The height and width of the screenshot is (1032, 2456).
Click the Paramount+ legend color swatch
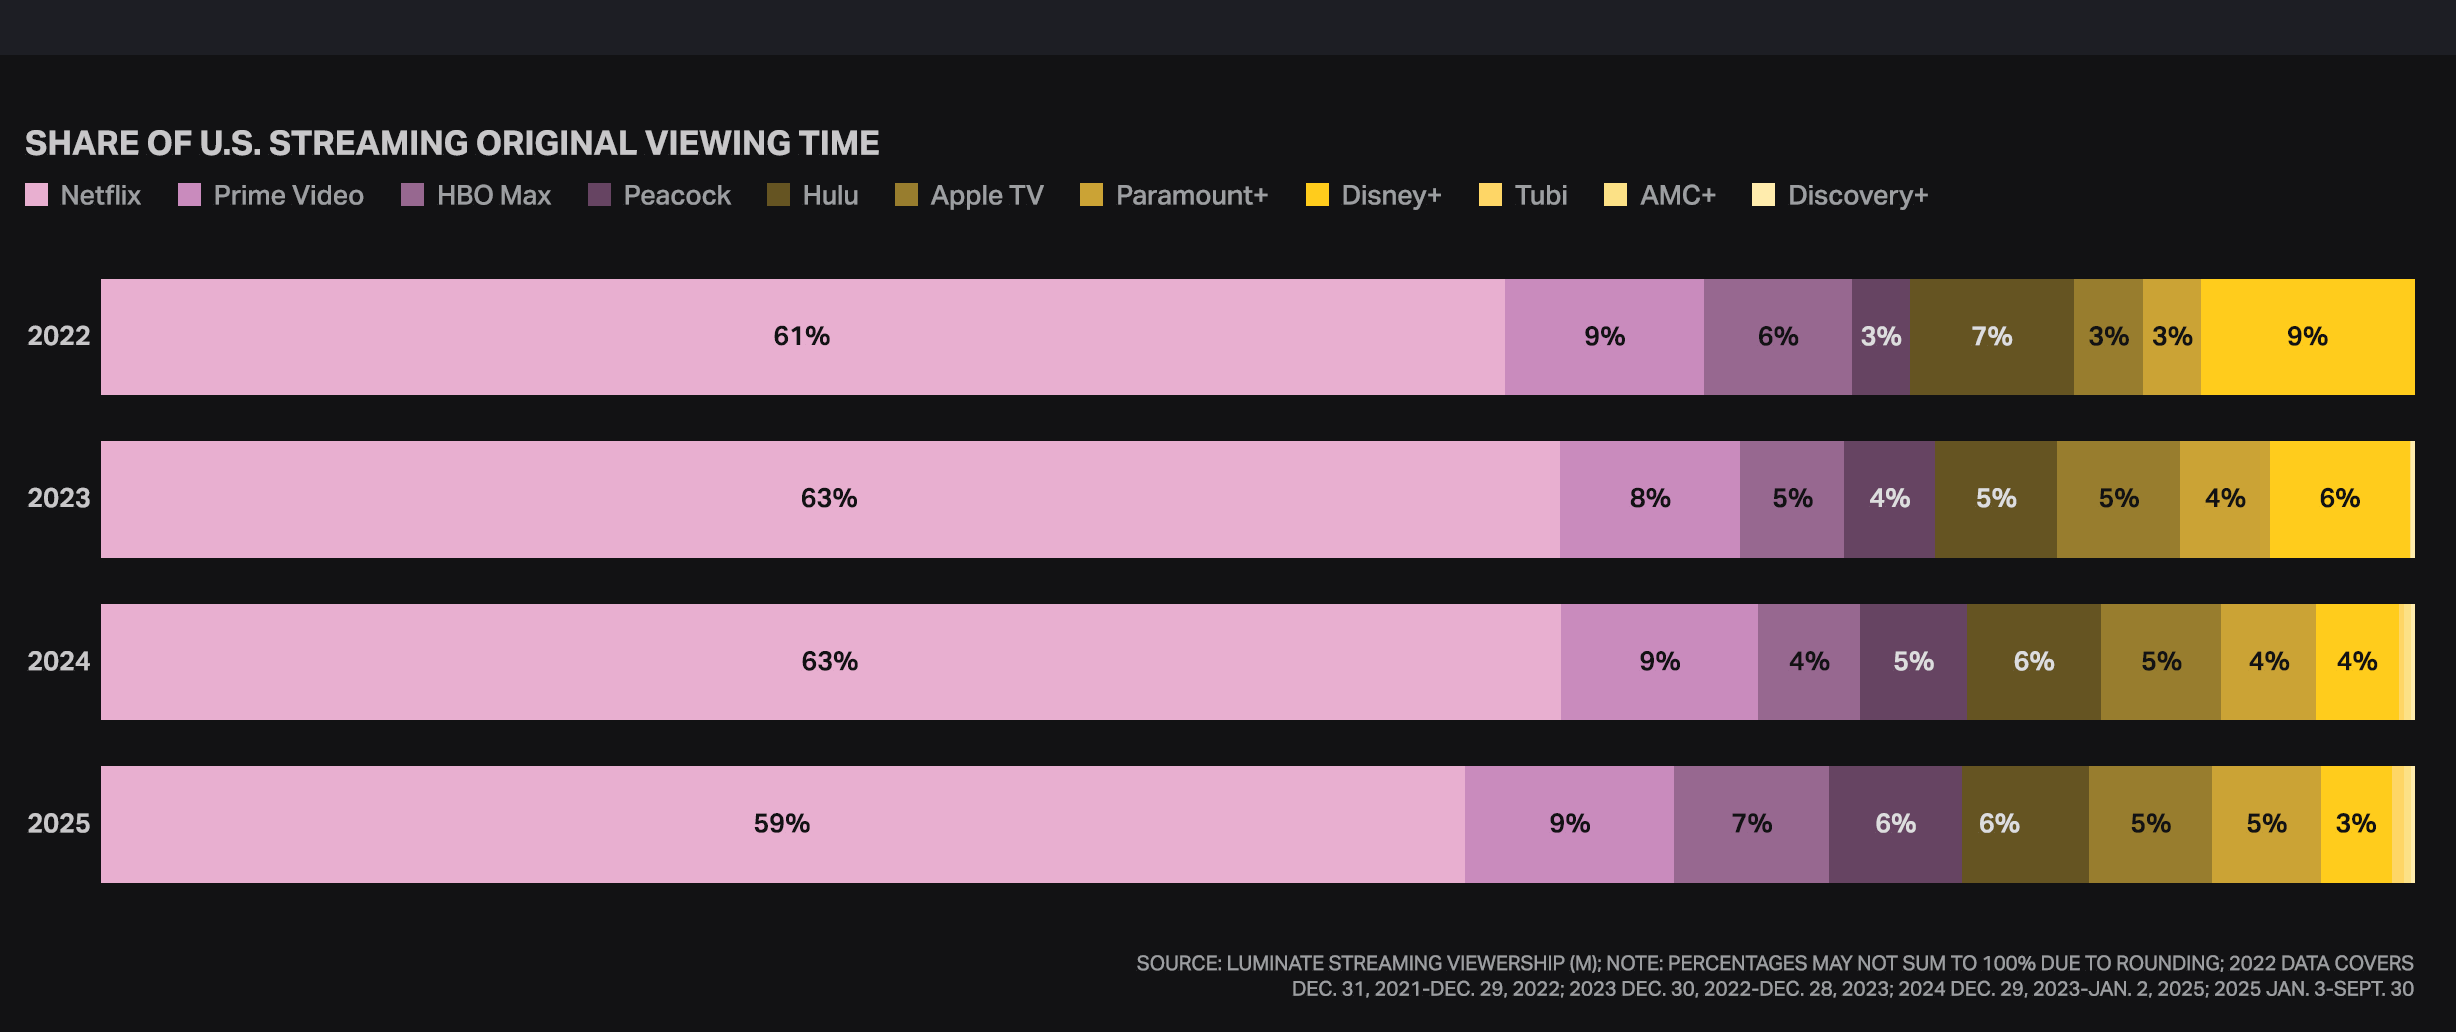1091,195
